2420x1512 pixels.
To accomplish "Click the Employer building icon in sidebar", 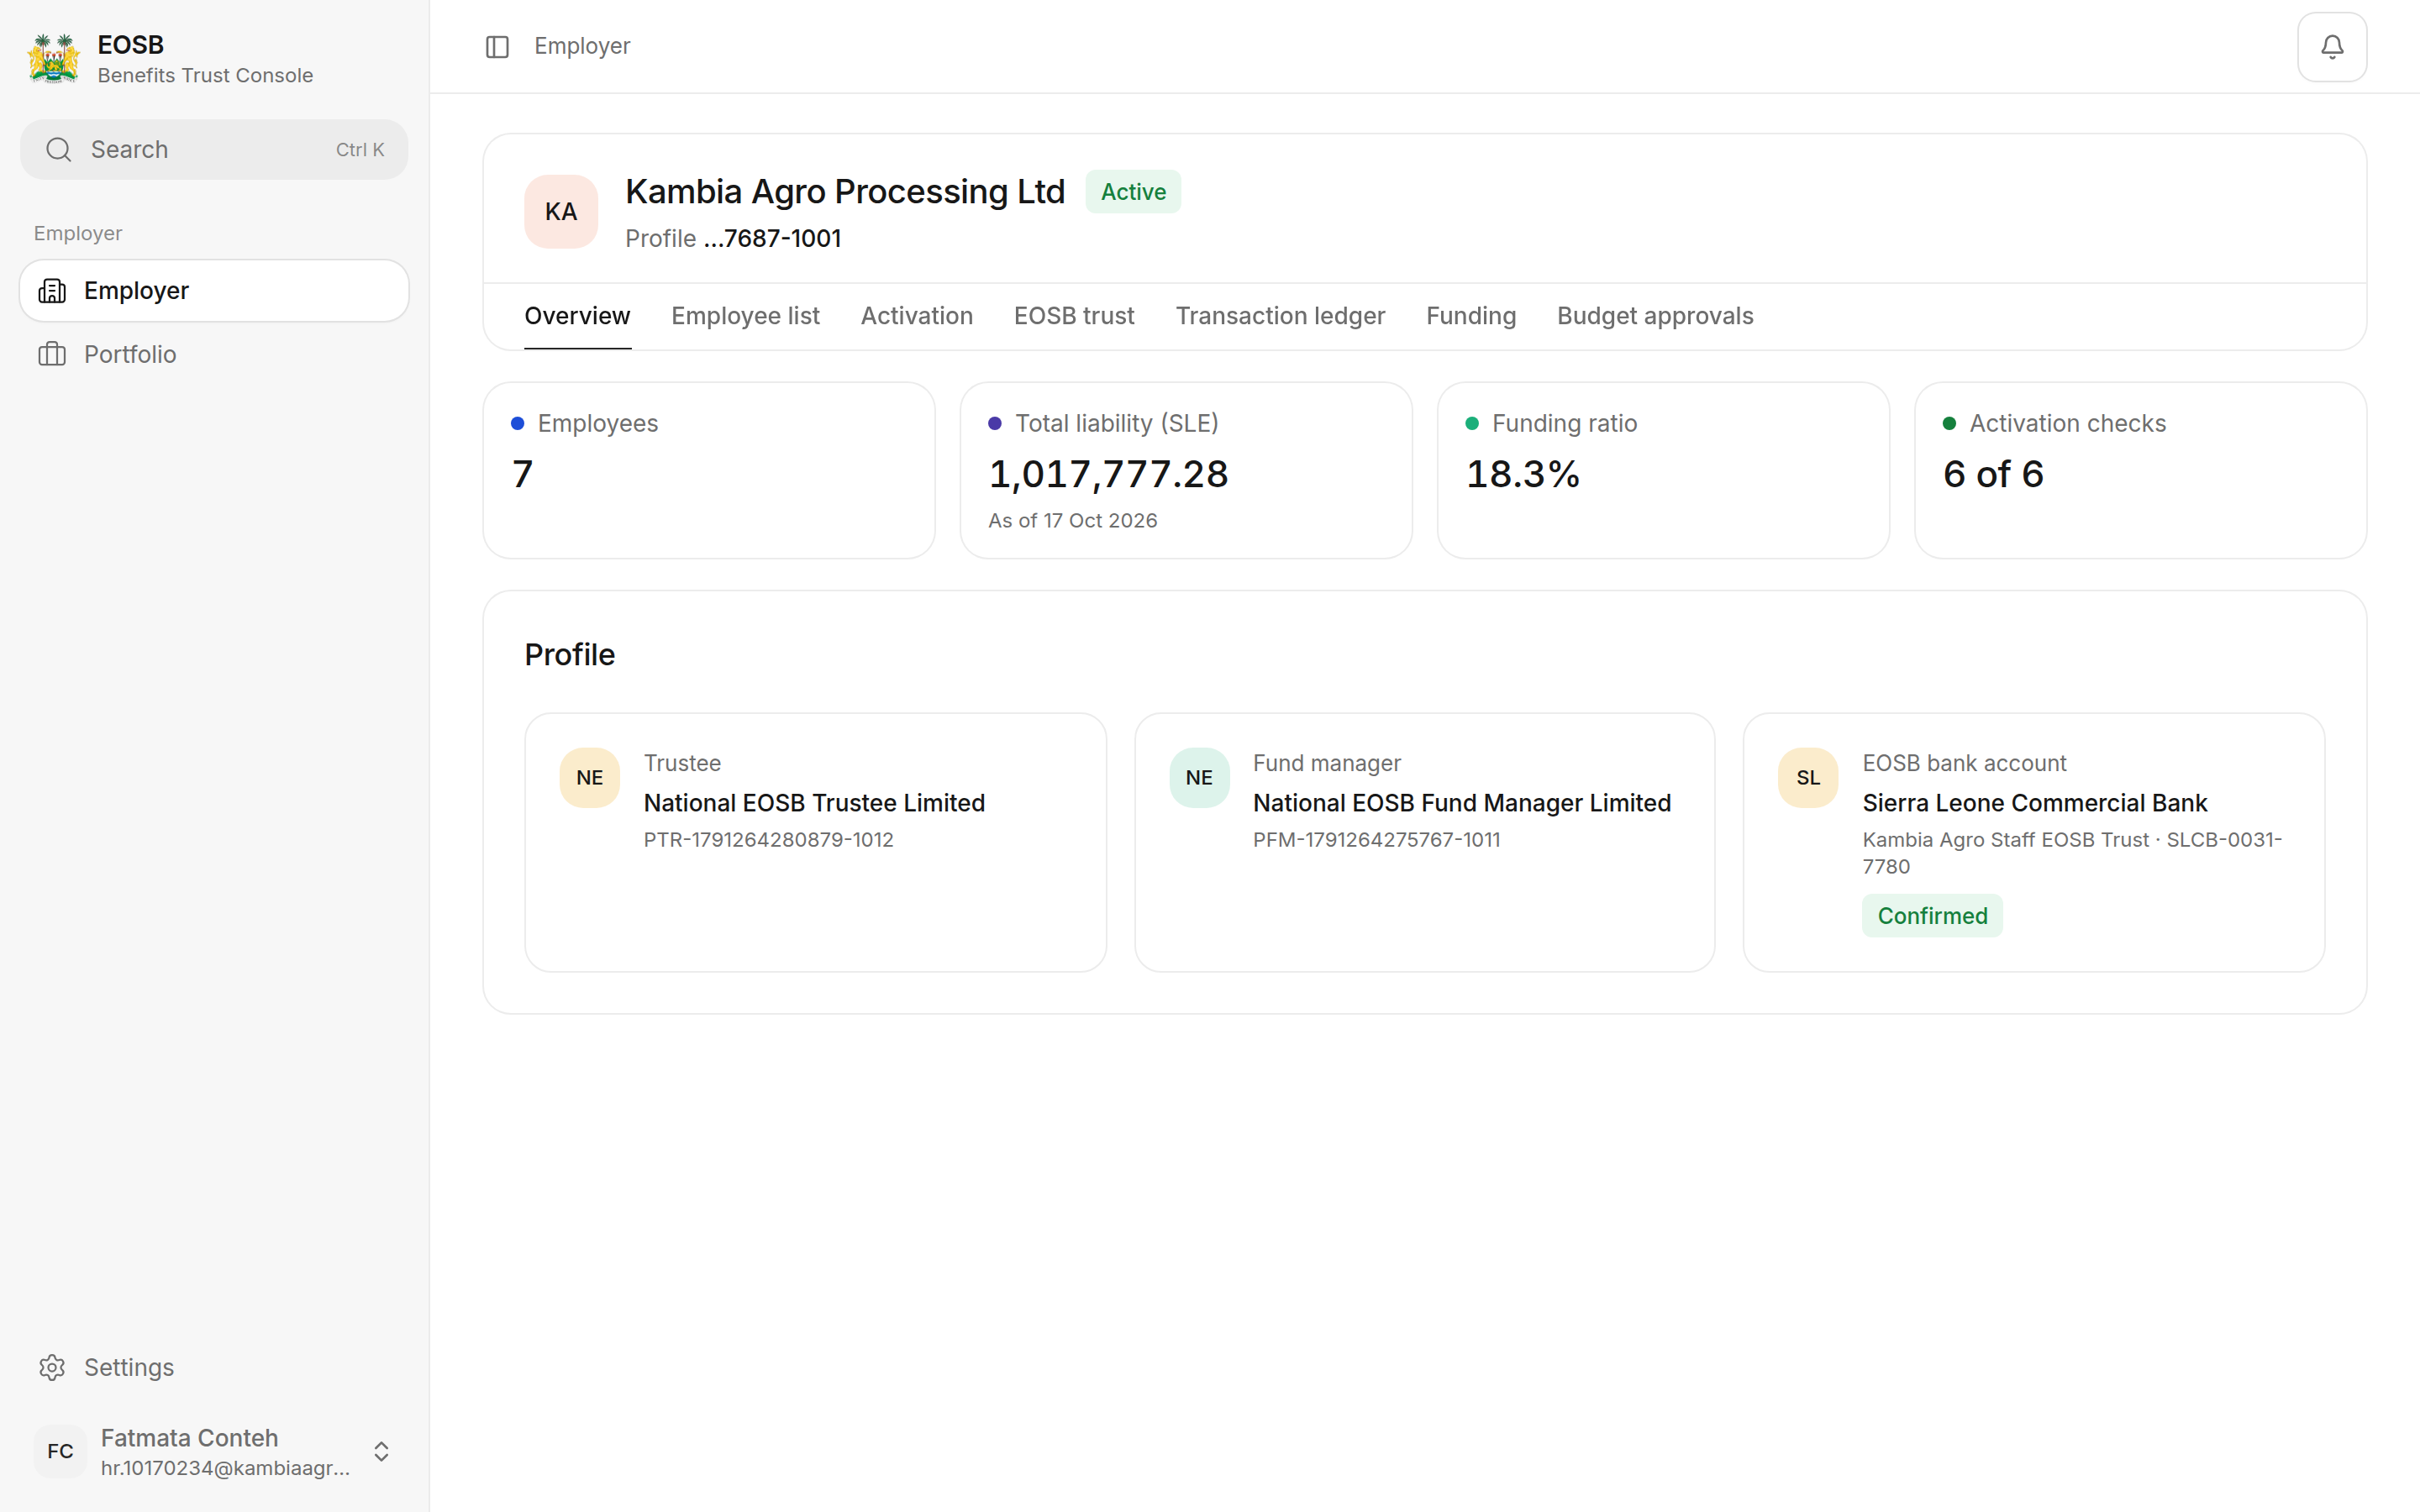I will pos(52,291).
